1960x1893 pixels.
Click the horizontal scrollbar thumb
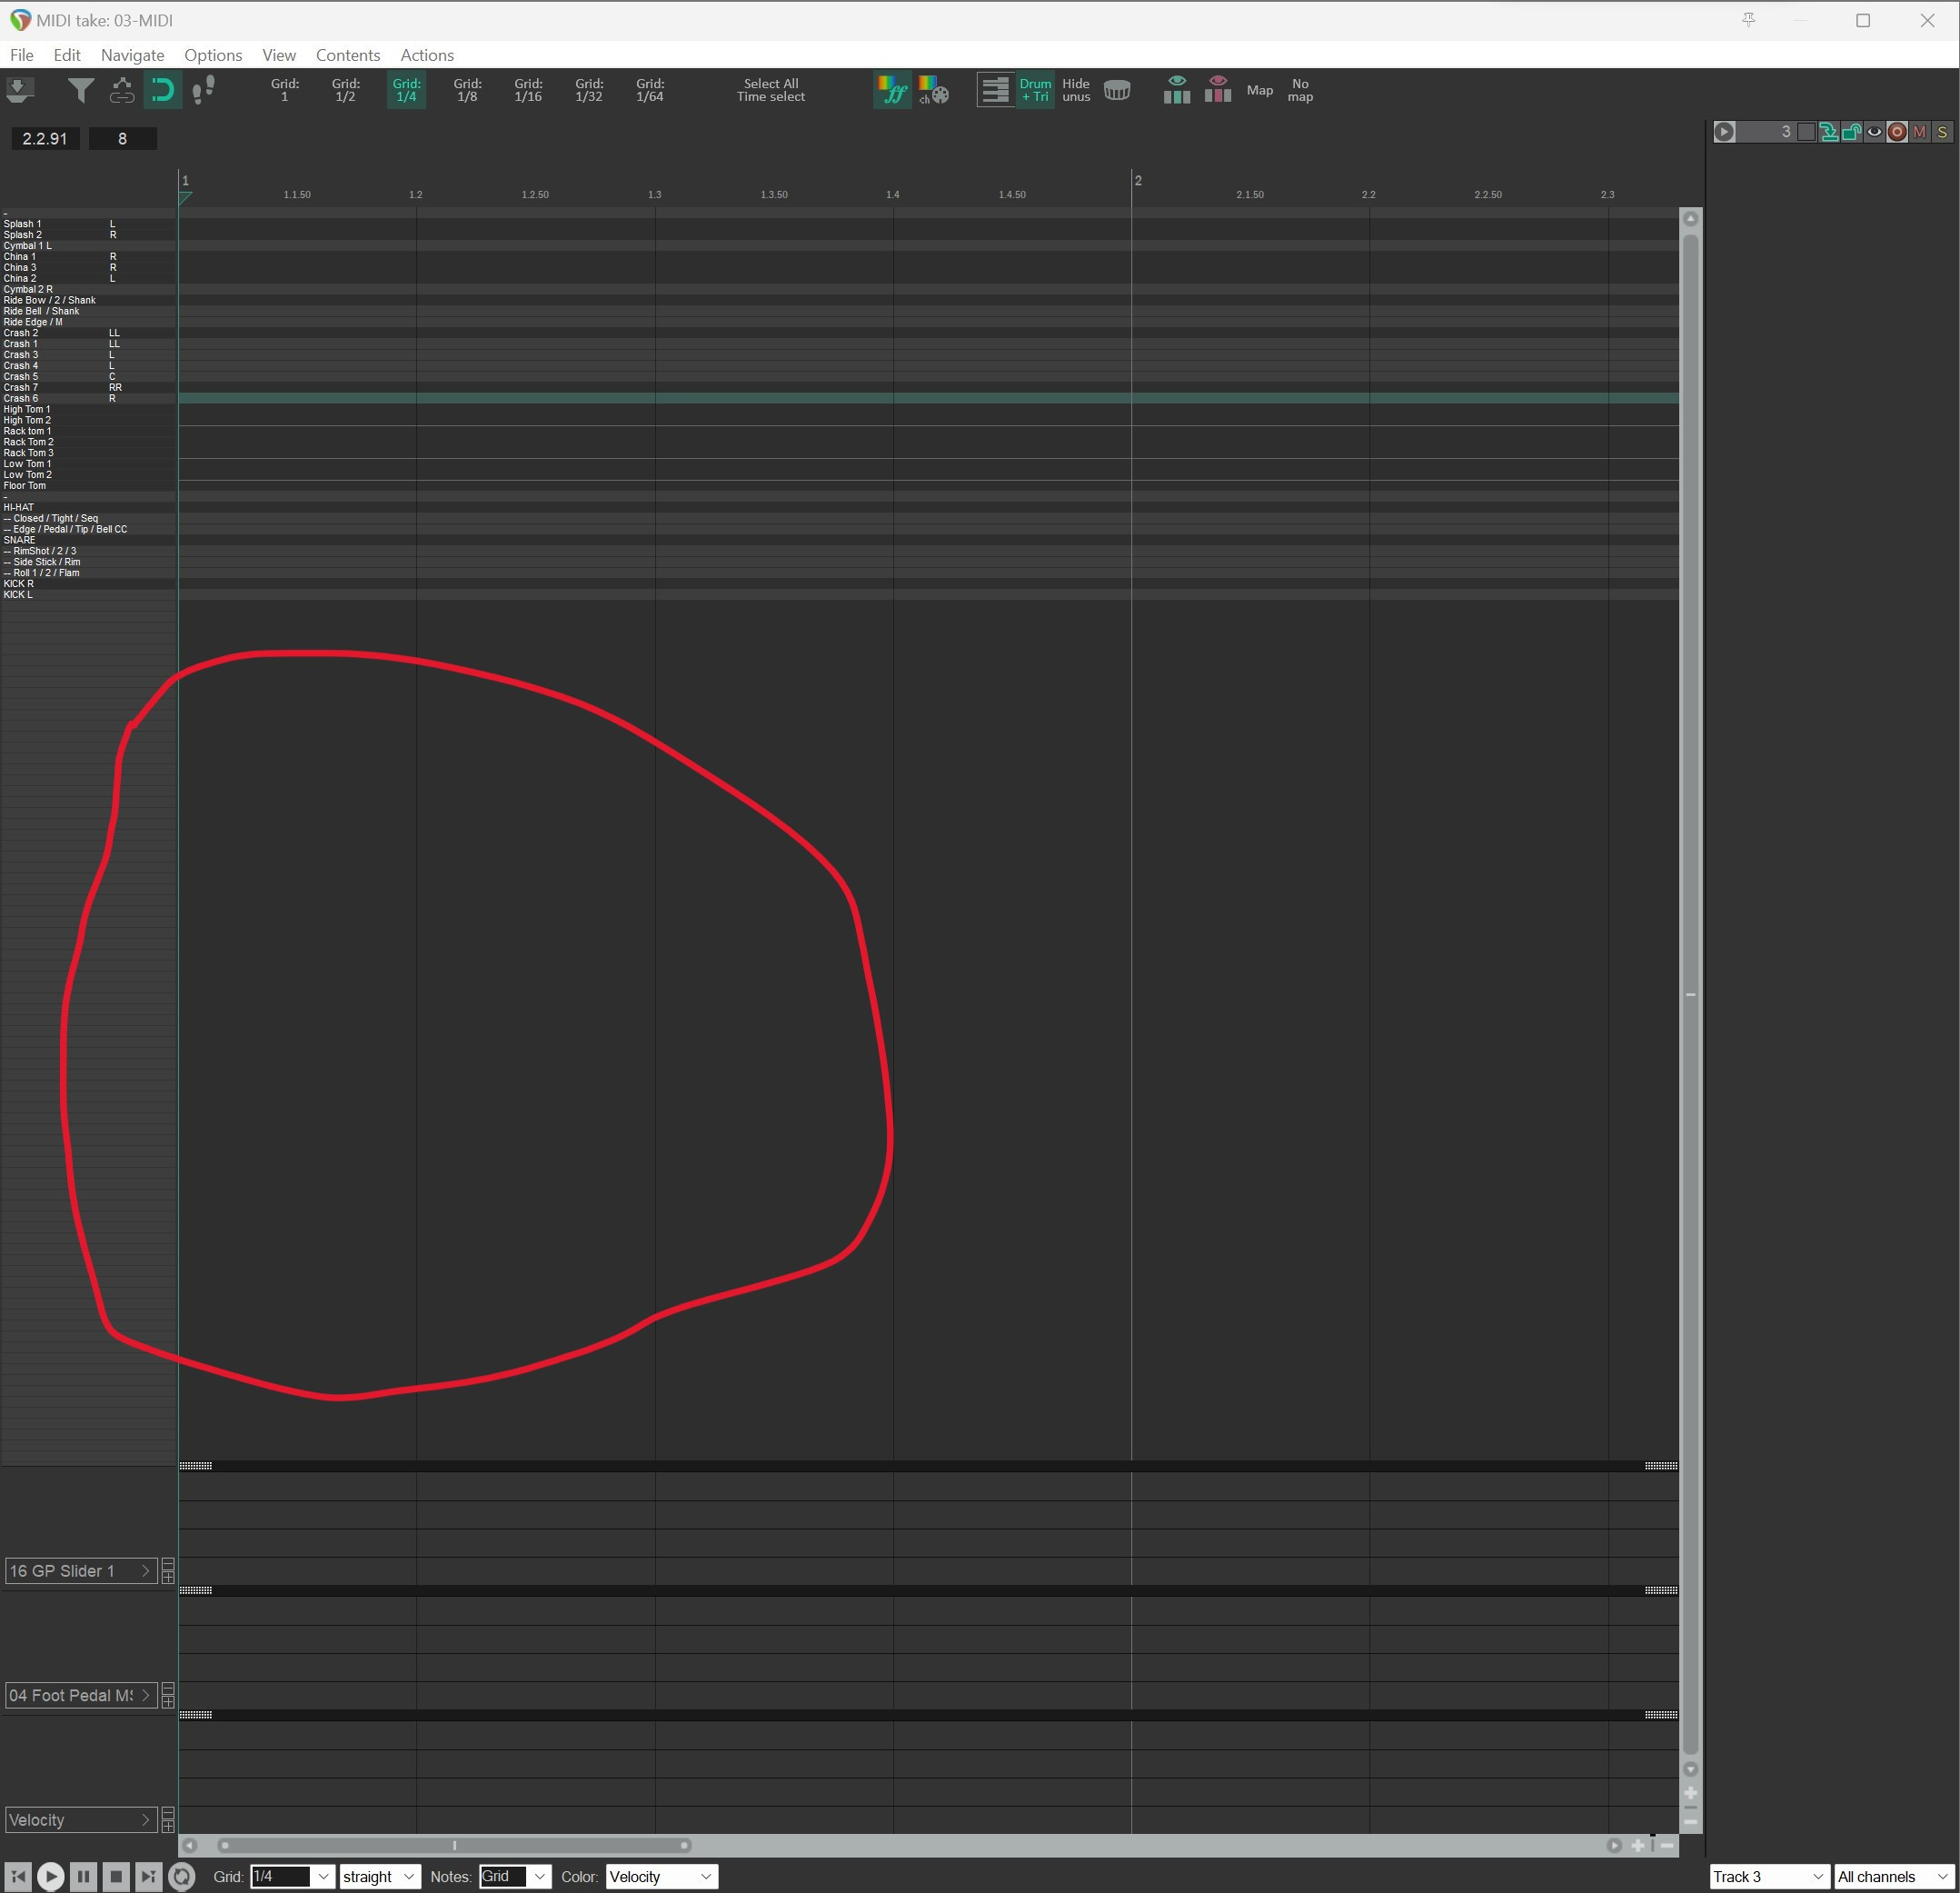click(x=455, y=1845)
